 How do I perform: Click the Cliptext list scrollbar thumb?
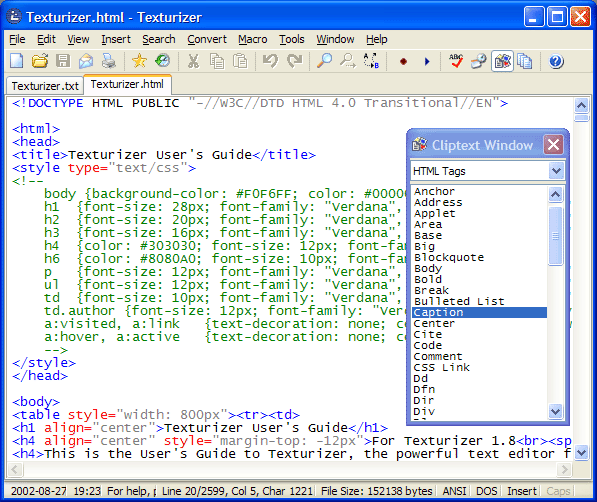[x=555, y=236]
